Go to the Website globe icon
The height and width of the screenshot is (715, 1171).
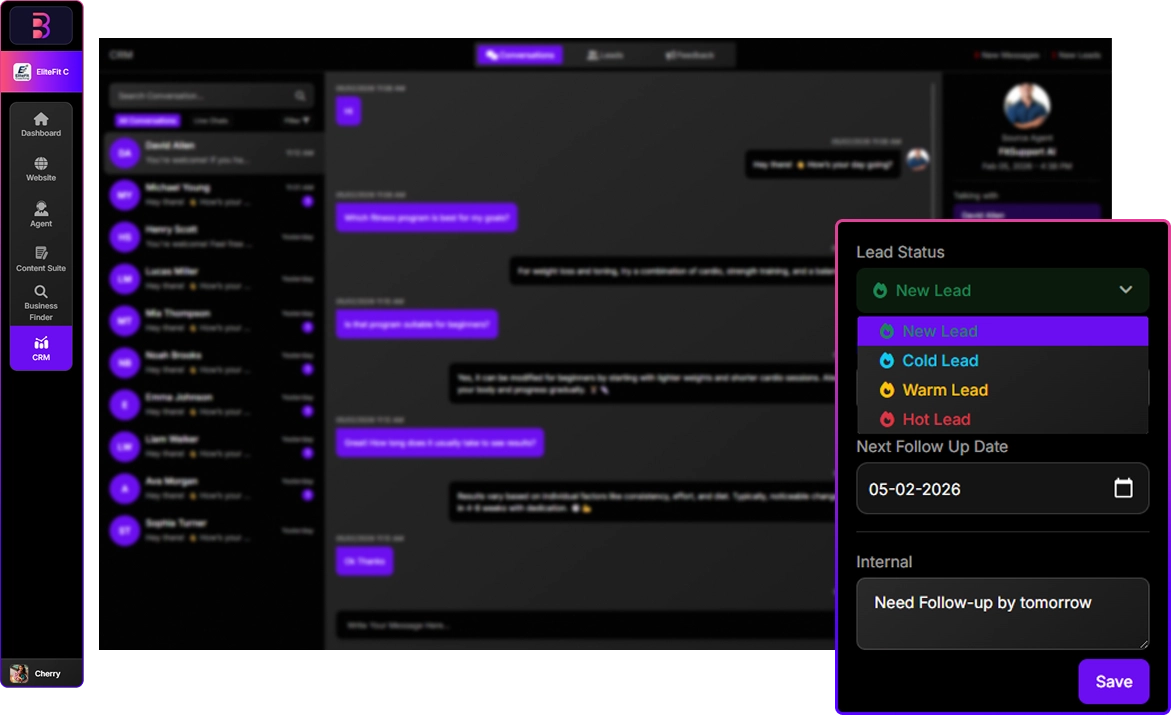(41, 168)
